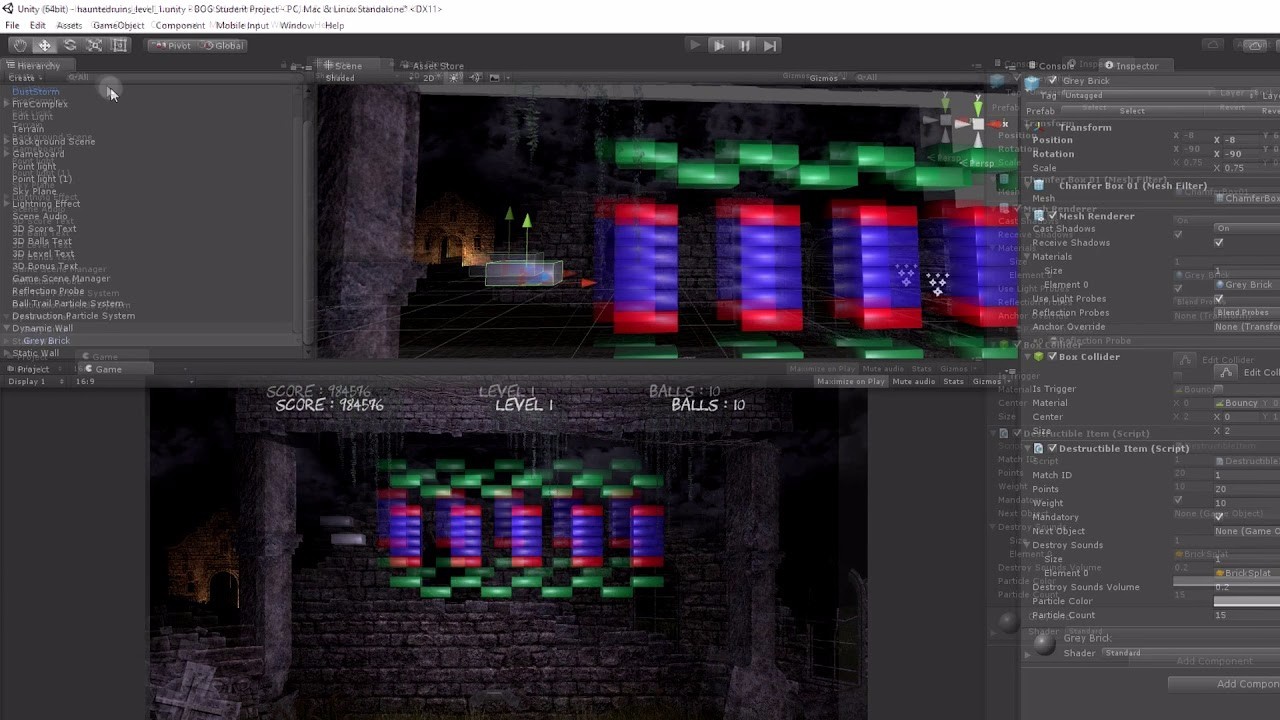Open Reflection Probes Blend Probes dropdown

1246,313
